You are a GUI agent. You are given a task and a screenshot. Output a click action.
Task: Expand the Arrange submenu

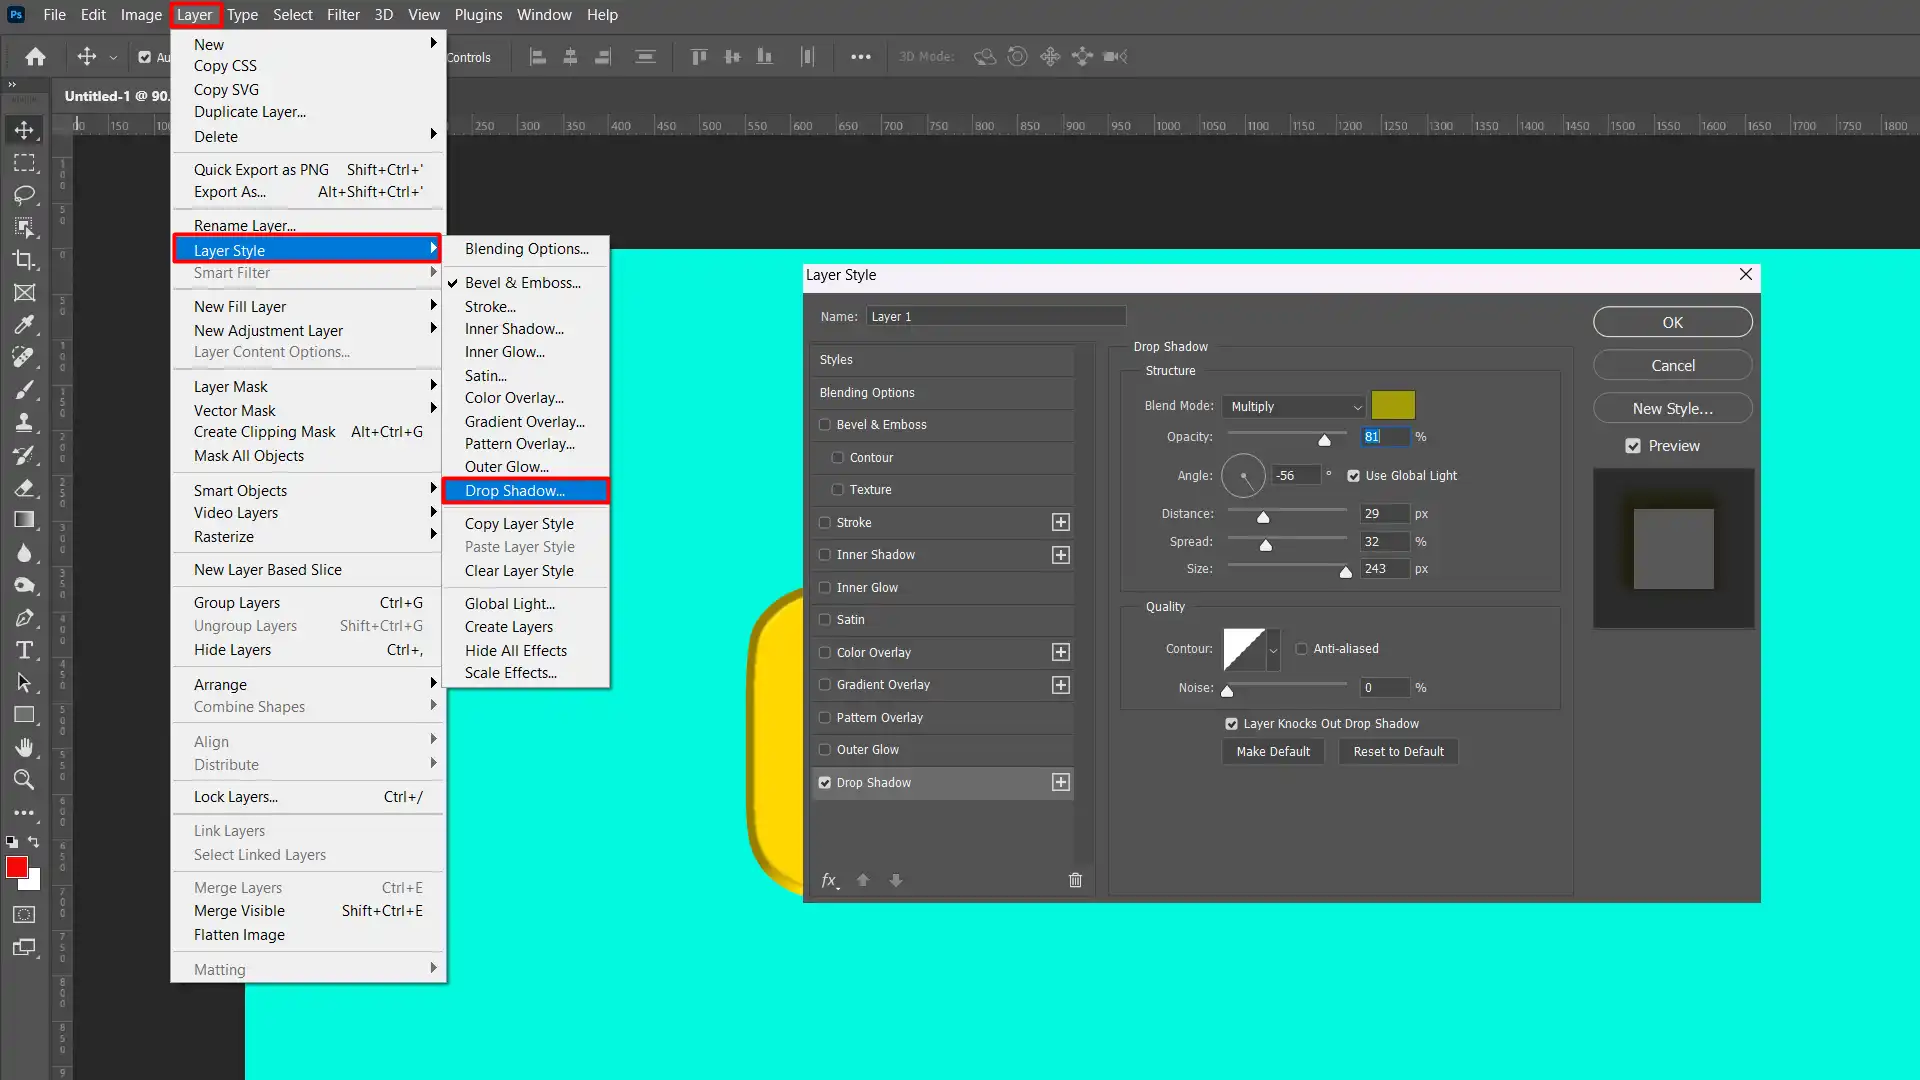[x=308, y=684]
